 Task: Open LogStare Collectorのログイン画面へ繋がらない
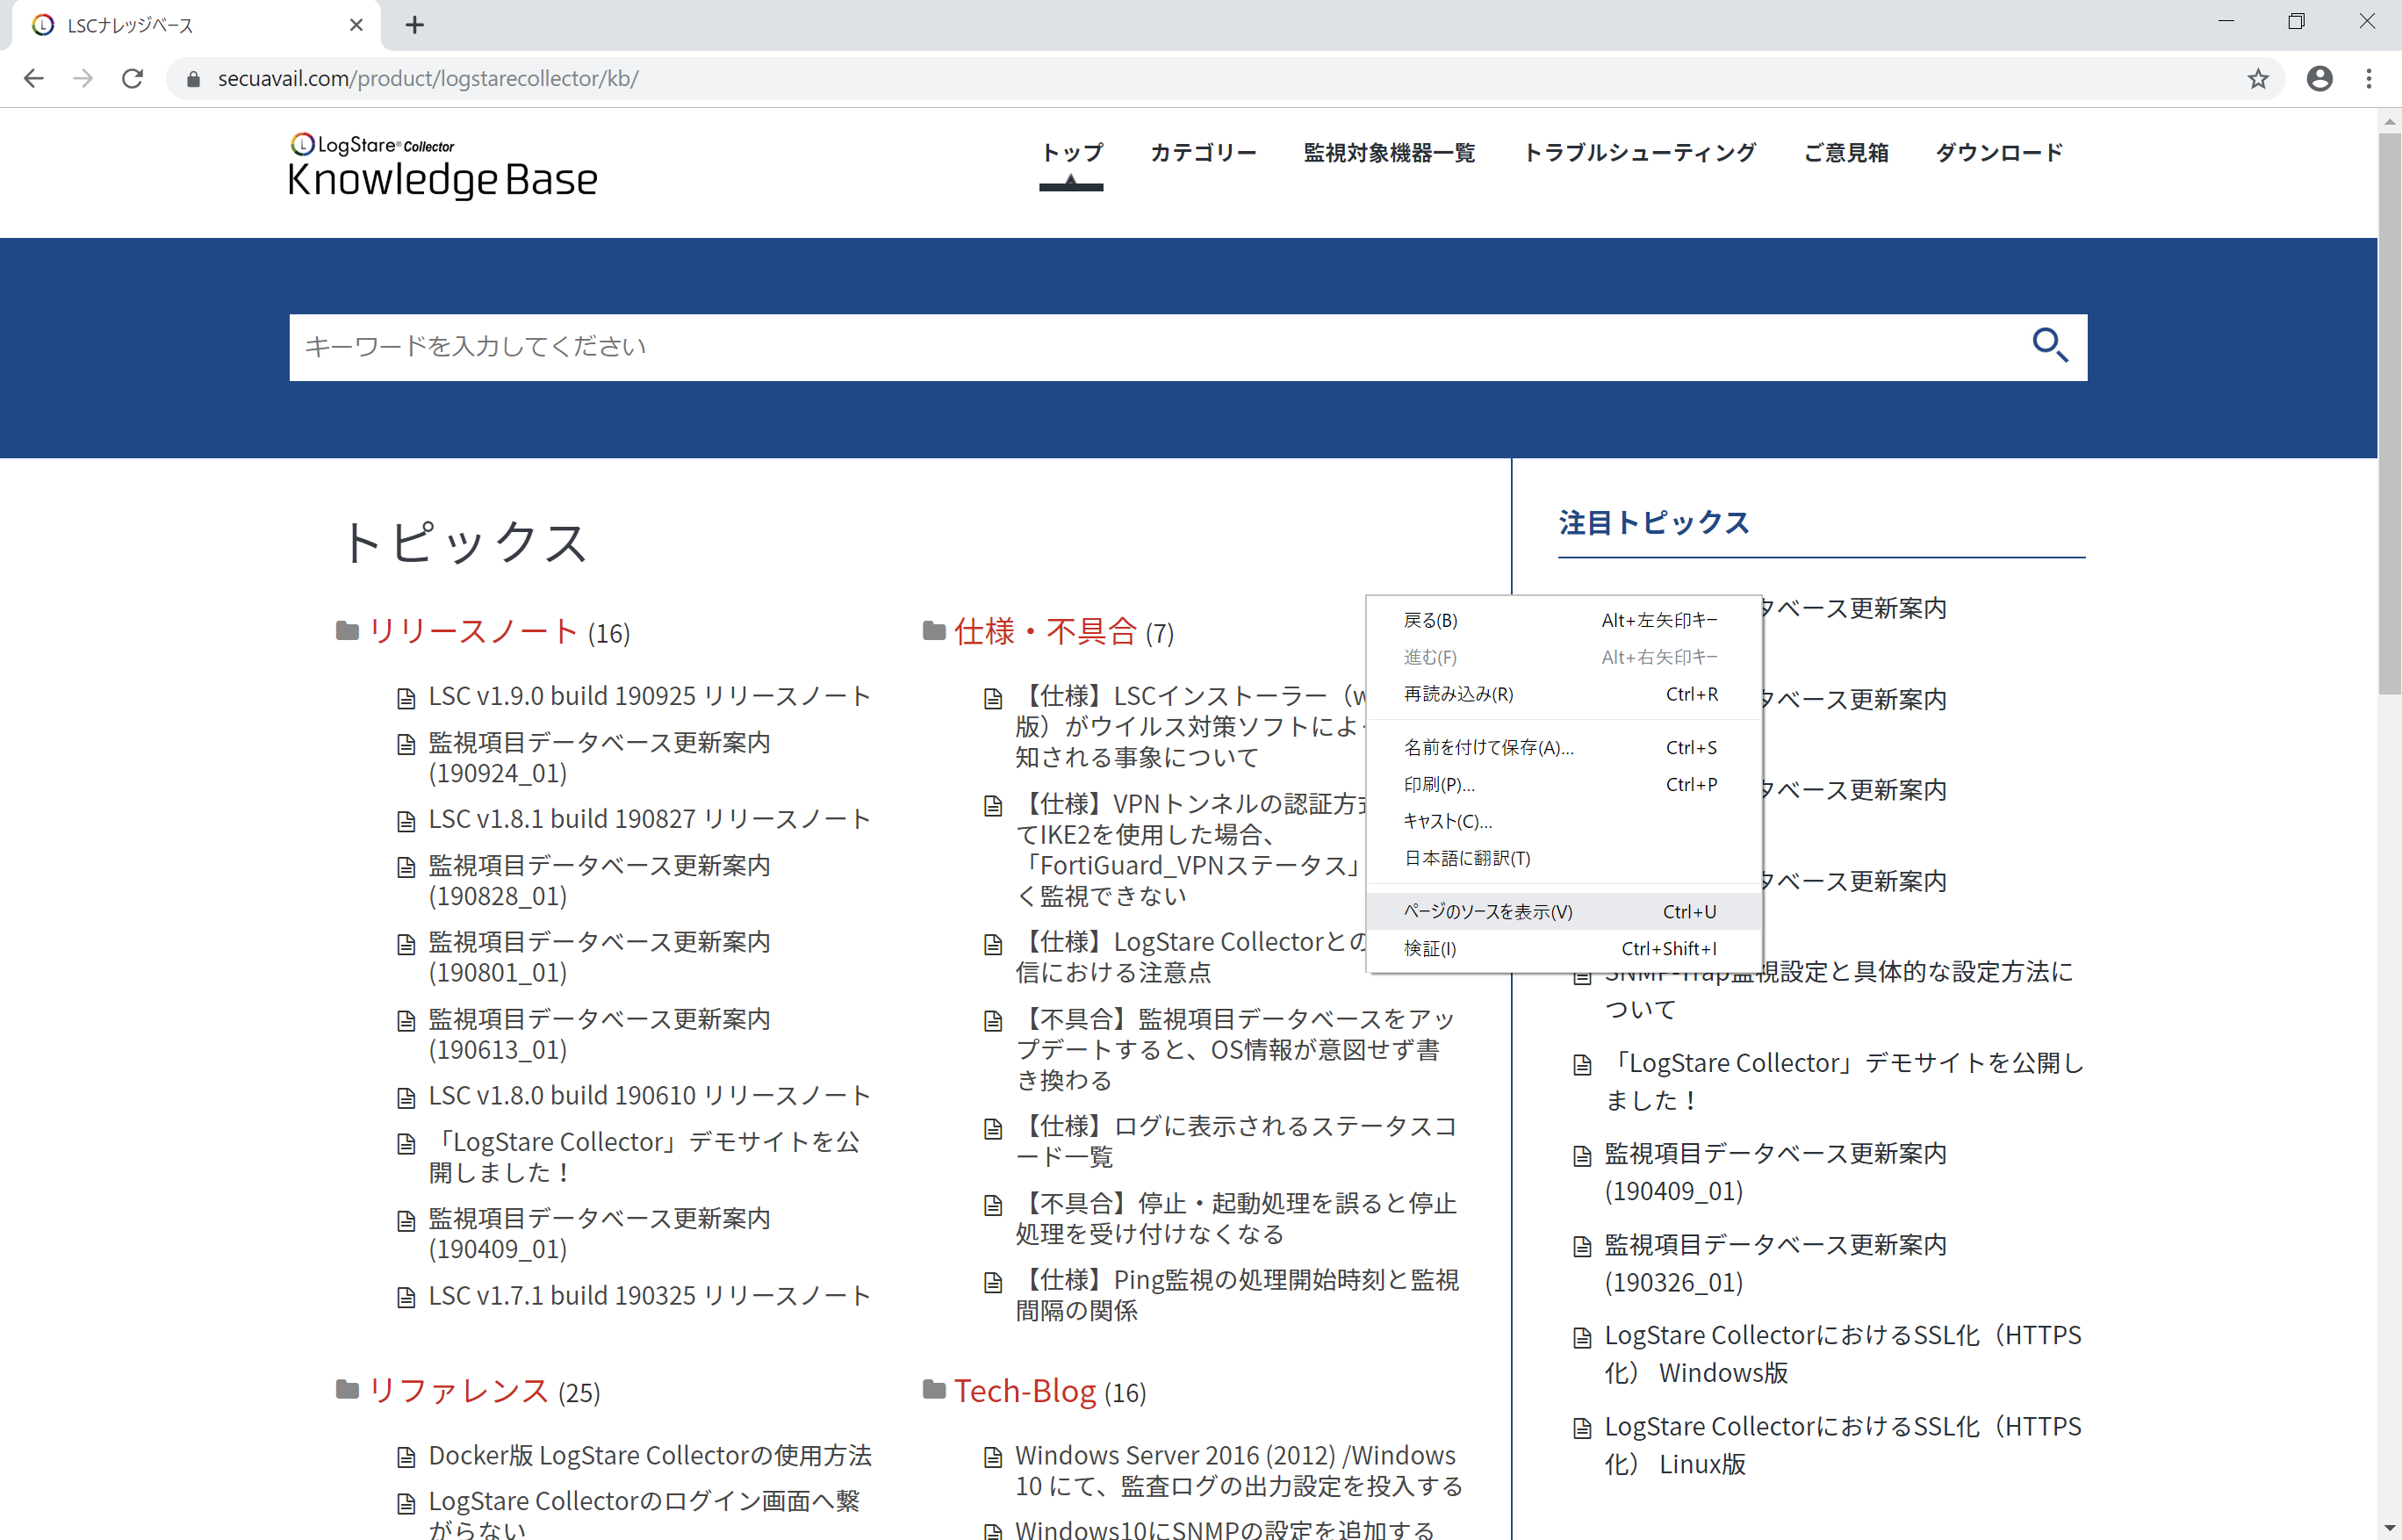click(x=644, y=1514)
